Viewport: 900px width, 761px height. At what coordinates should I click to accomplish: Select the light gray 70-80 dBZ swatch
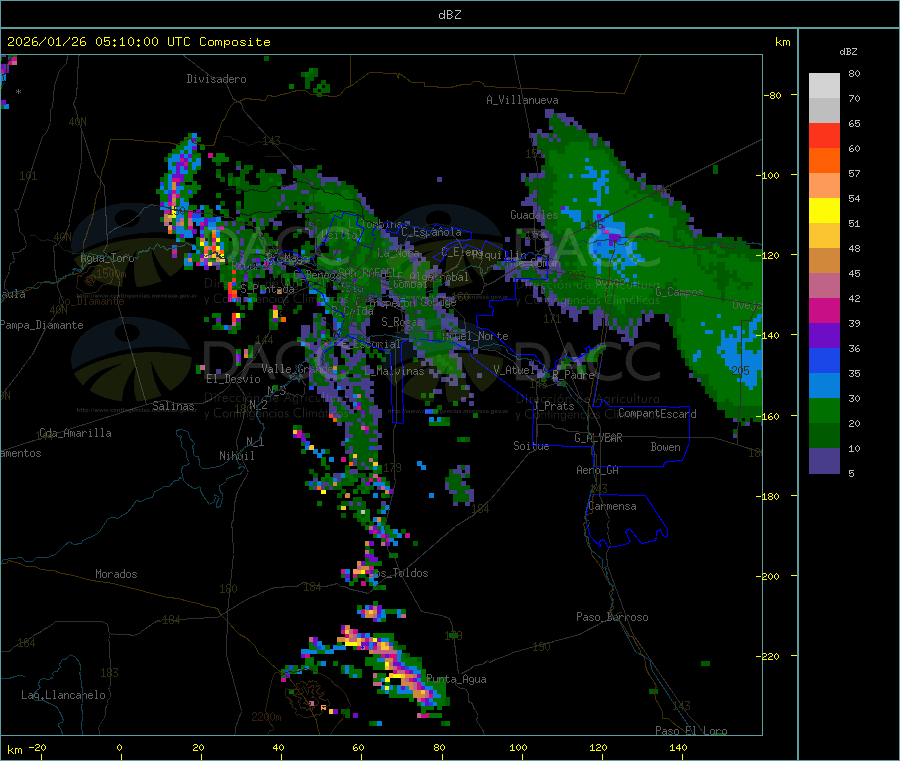coord(824,86)
